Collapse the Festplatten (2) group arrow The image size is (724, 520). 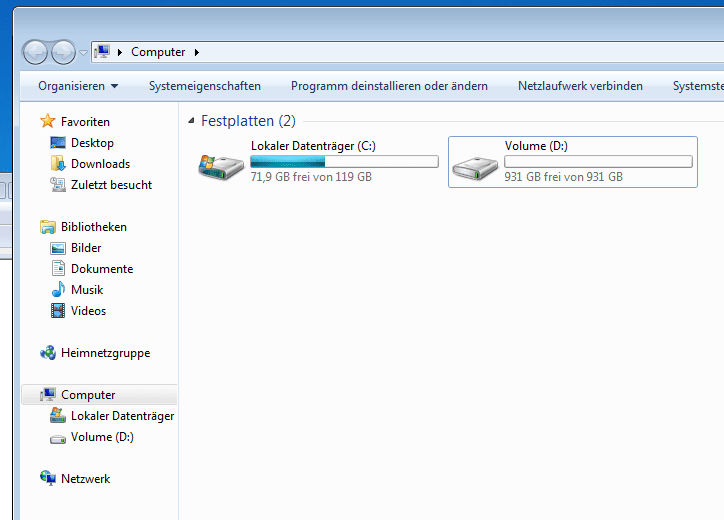191,121
